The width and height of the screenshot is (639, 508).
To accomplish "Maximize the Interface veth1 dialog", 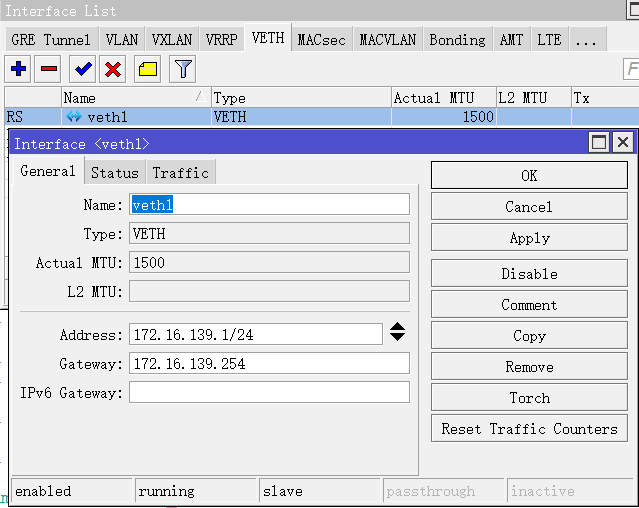I will [x=599, y=142].
